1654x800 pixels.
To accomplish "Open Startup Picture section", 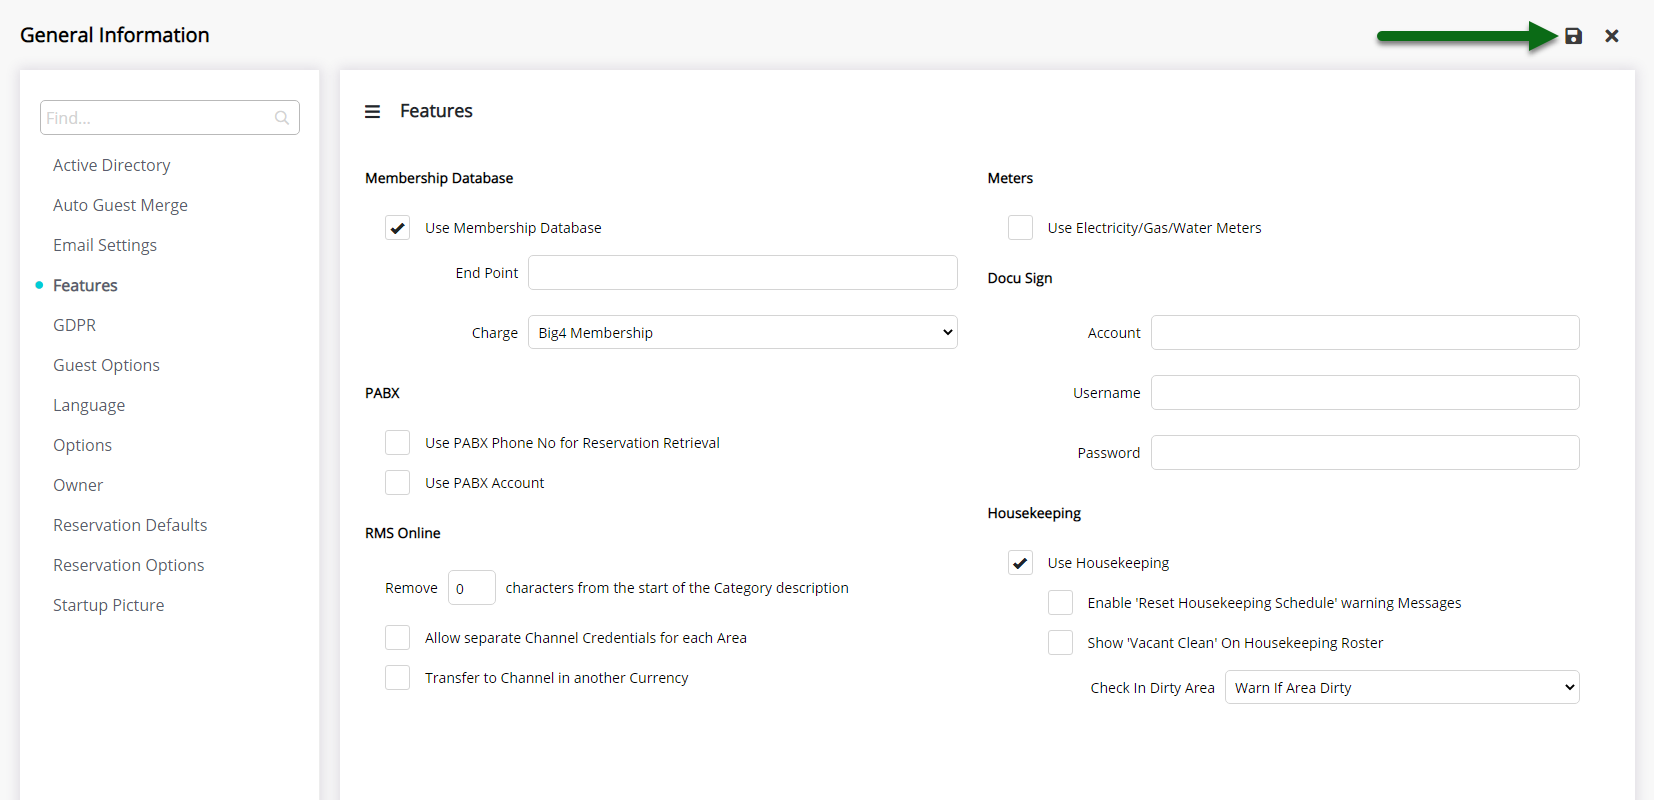I will tap(108, 605).
